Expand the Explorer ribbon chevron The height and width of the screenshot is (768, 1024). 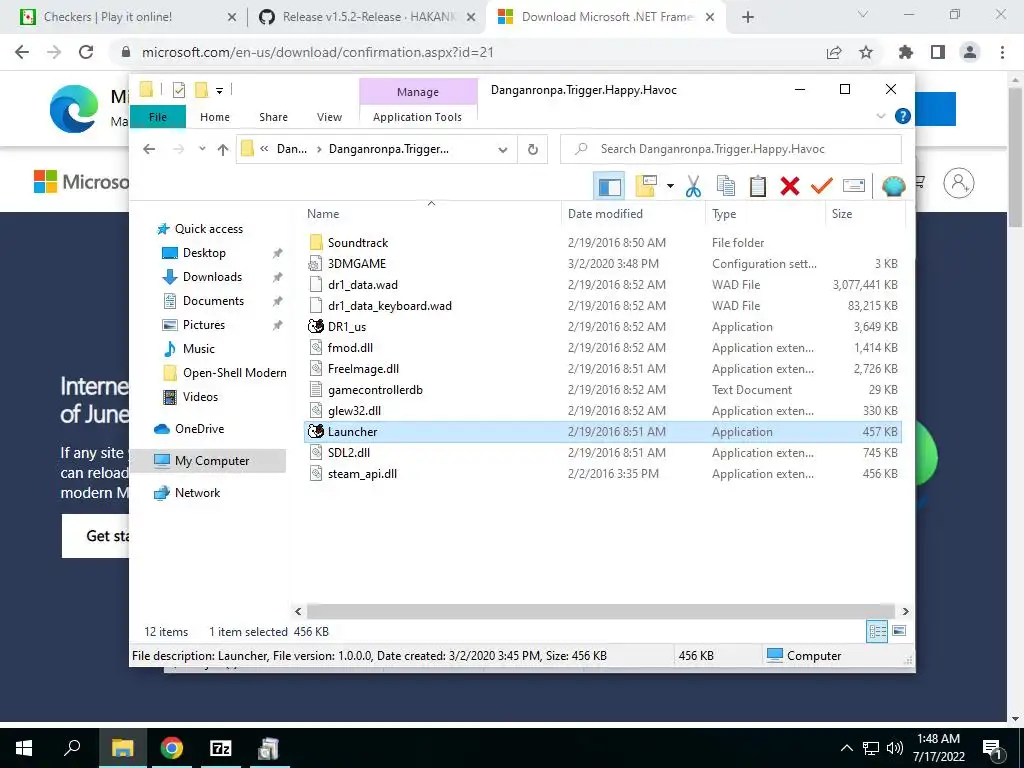[880, 116]
